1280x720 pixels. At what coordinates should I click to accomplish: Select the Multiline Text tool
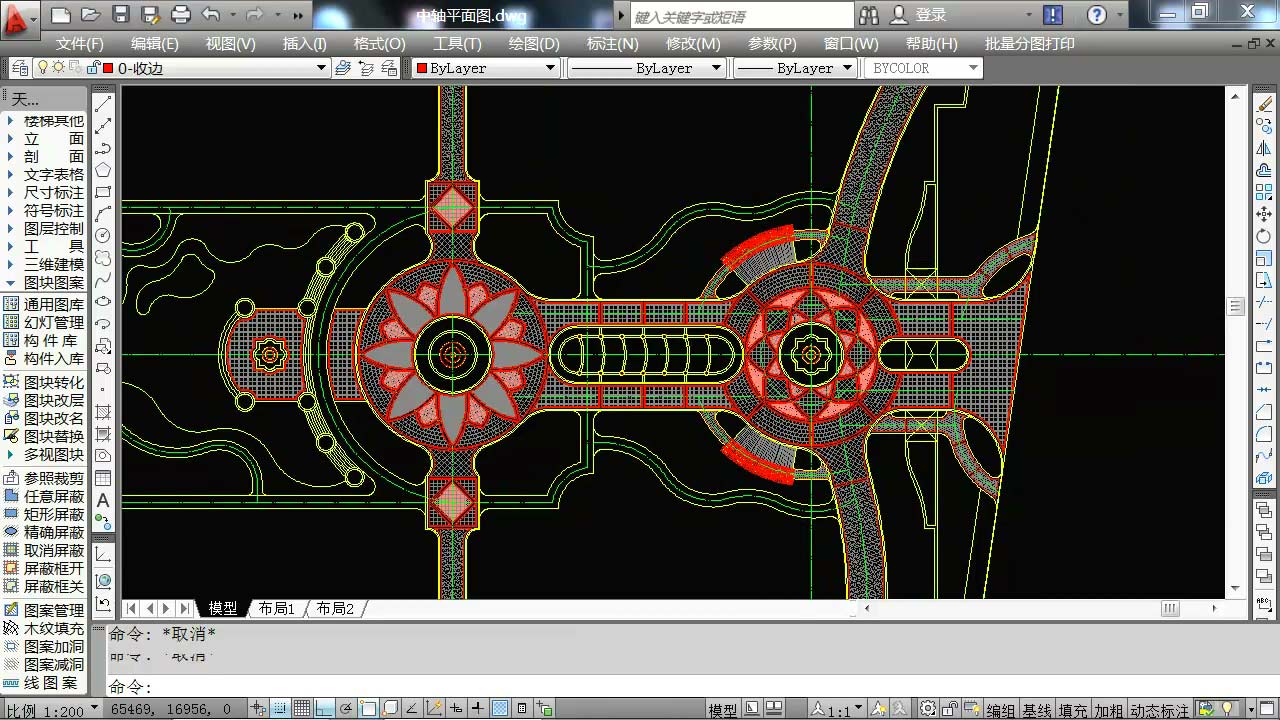point(103,500)
